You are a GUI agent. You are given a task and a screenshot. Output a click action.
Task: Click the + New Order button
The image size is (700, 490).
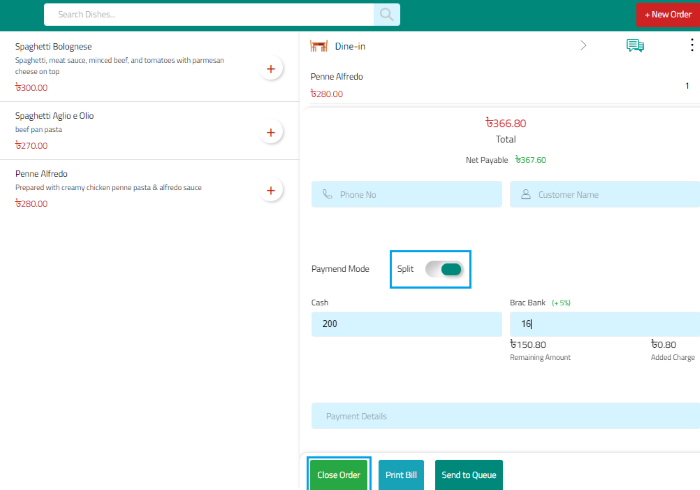667,15
